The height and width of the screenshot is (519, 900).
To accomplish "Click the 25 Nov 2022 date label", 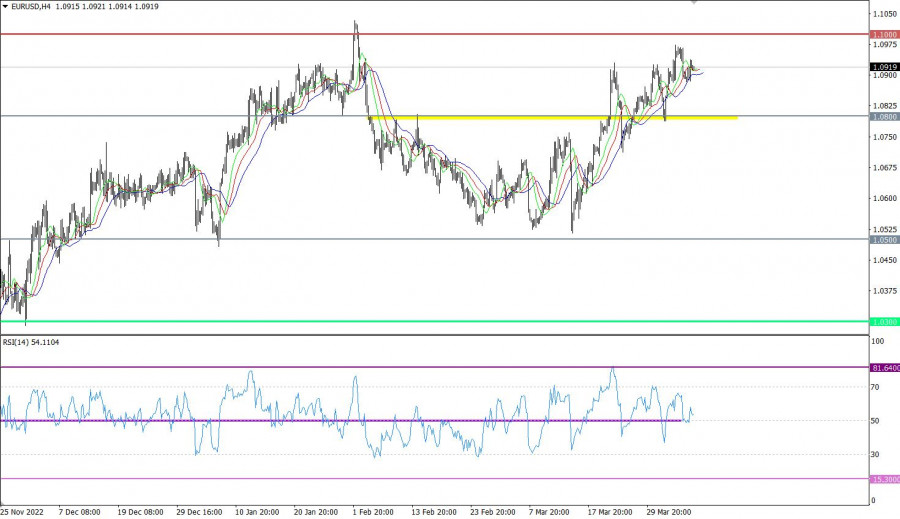I will click(x=21, y=512).
